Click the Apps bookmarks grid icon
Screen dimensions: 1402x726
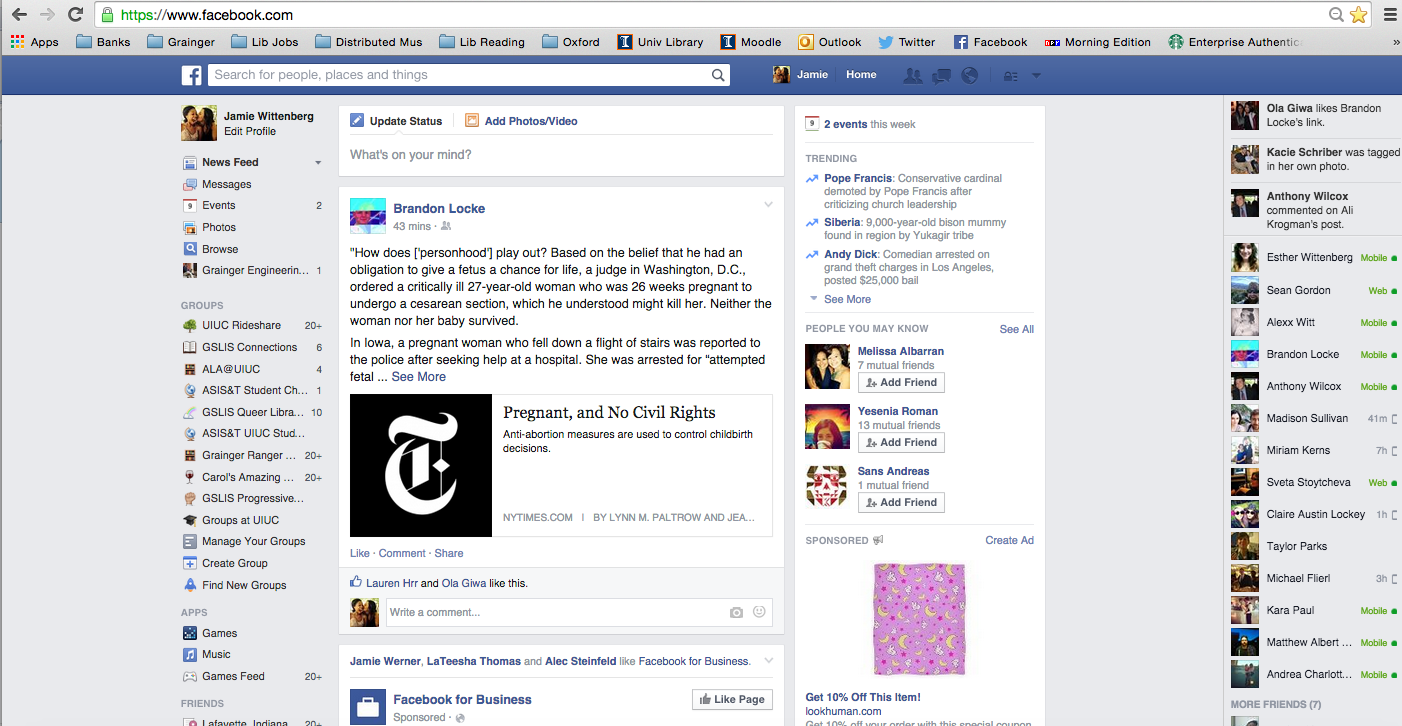tap(17, 42)
